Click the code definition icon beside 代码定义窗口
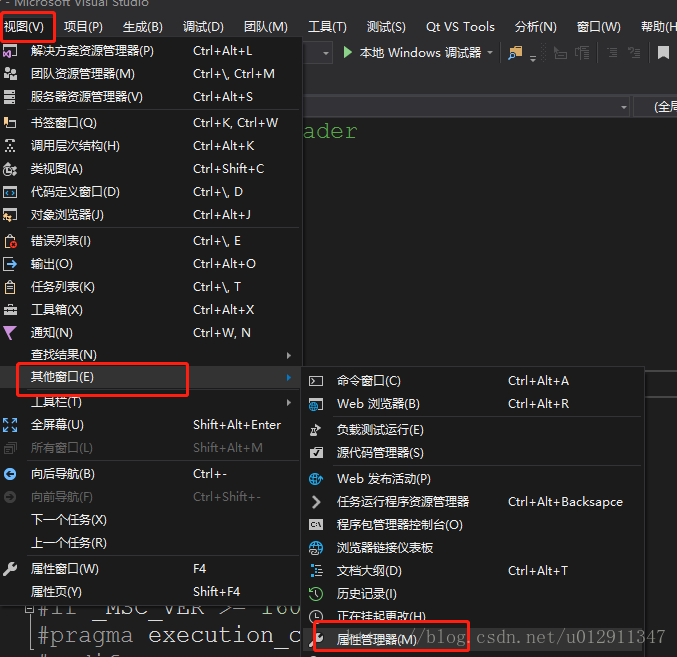Viewport: 677px width, 657px height. [x=10, y=192]
